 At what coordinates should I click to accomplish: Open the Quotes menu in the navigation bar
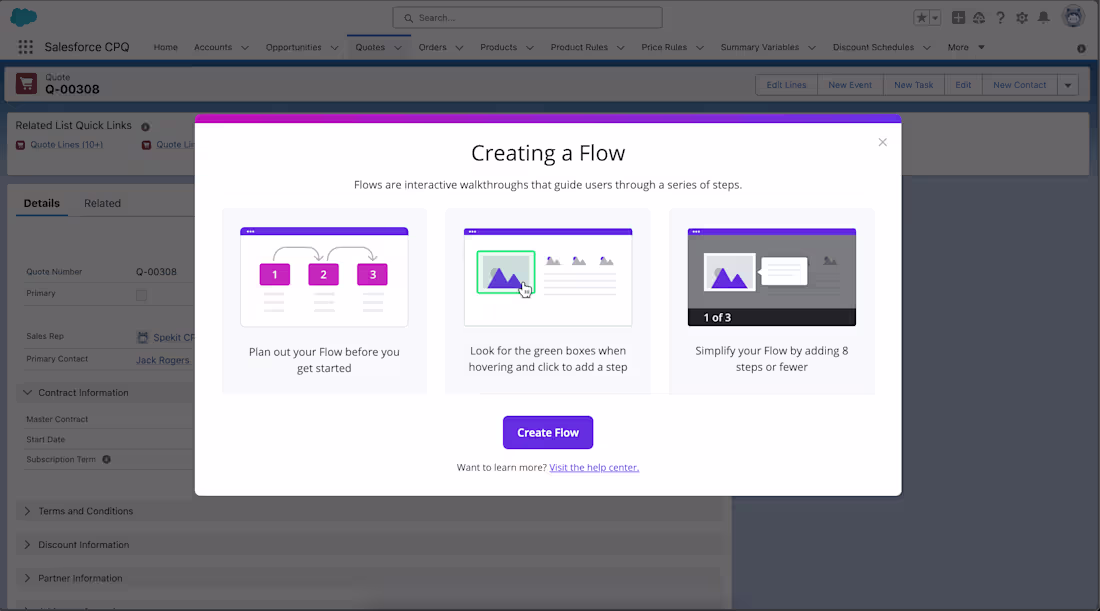(377, 47)
